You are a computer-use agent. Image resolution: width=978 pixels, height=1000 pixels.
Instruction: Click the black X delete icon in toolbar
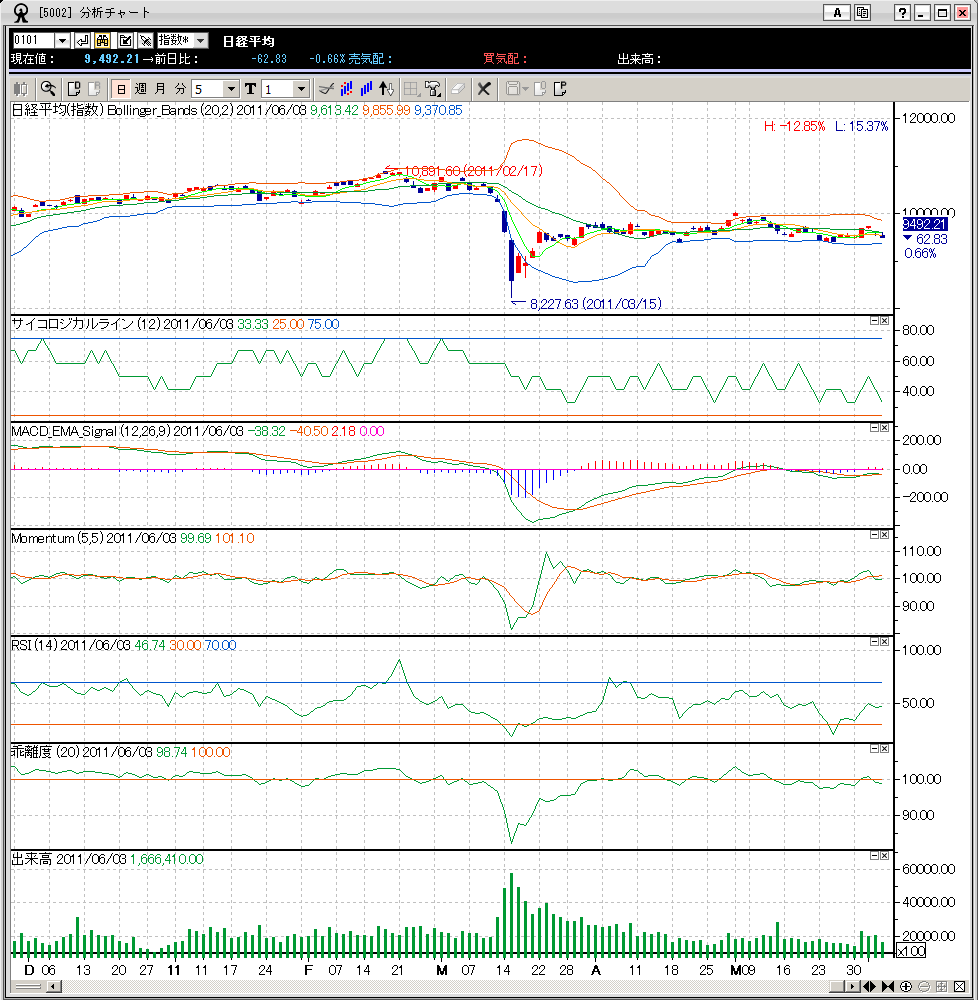484,89
